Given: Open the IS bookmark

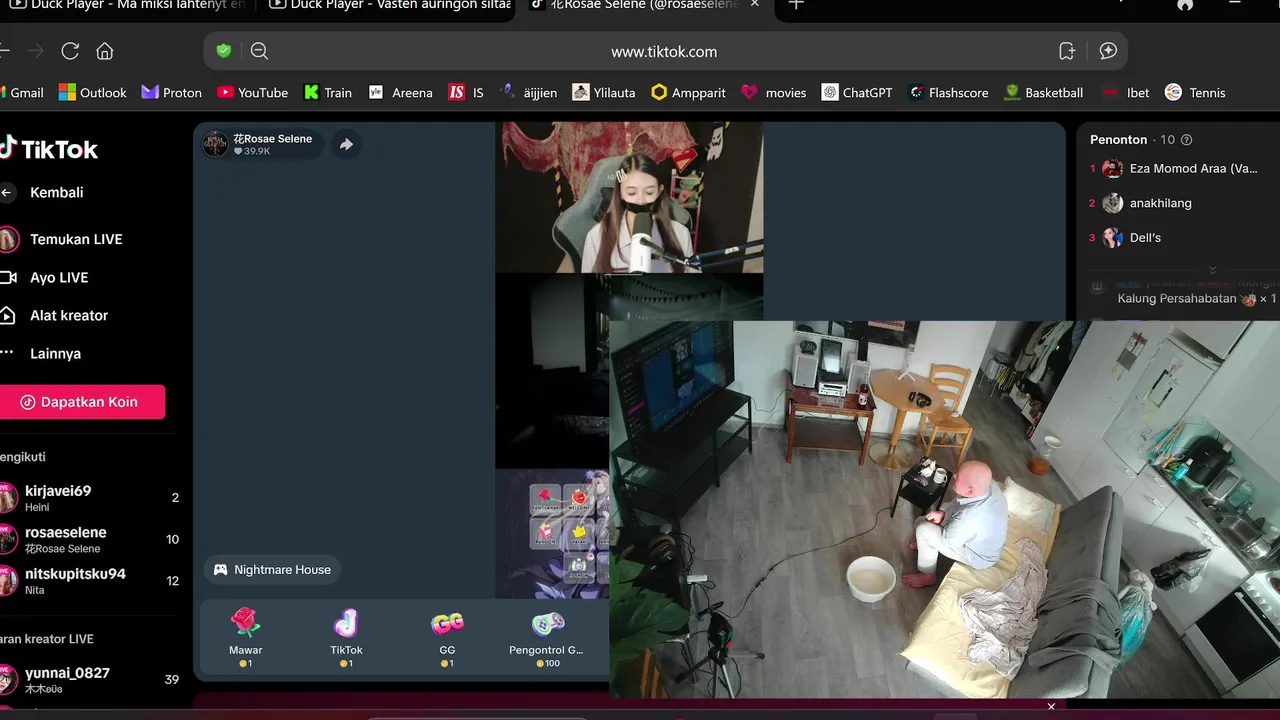Looking at the screenshot, I should pyautogui.click(x=466, y=92).
